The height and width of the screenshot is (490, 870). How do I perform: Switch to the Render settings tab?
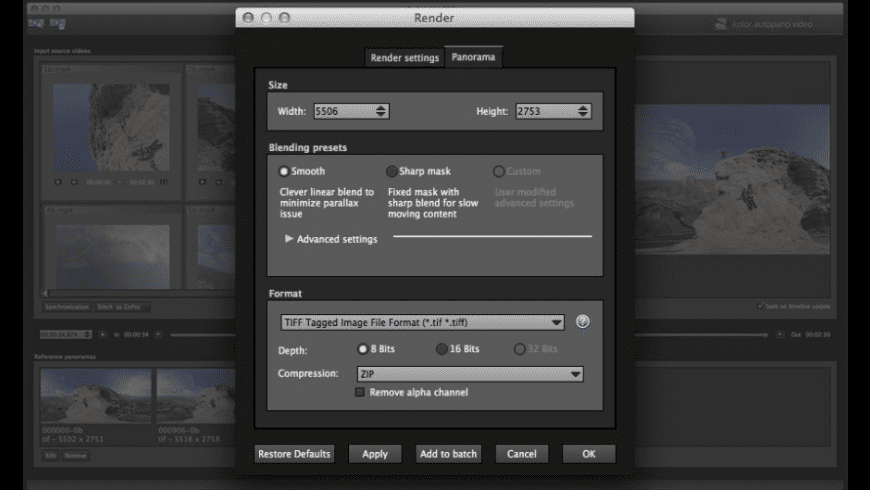coord(404,58)
